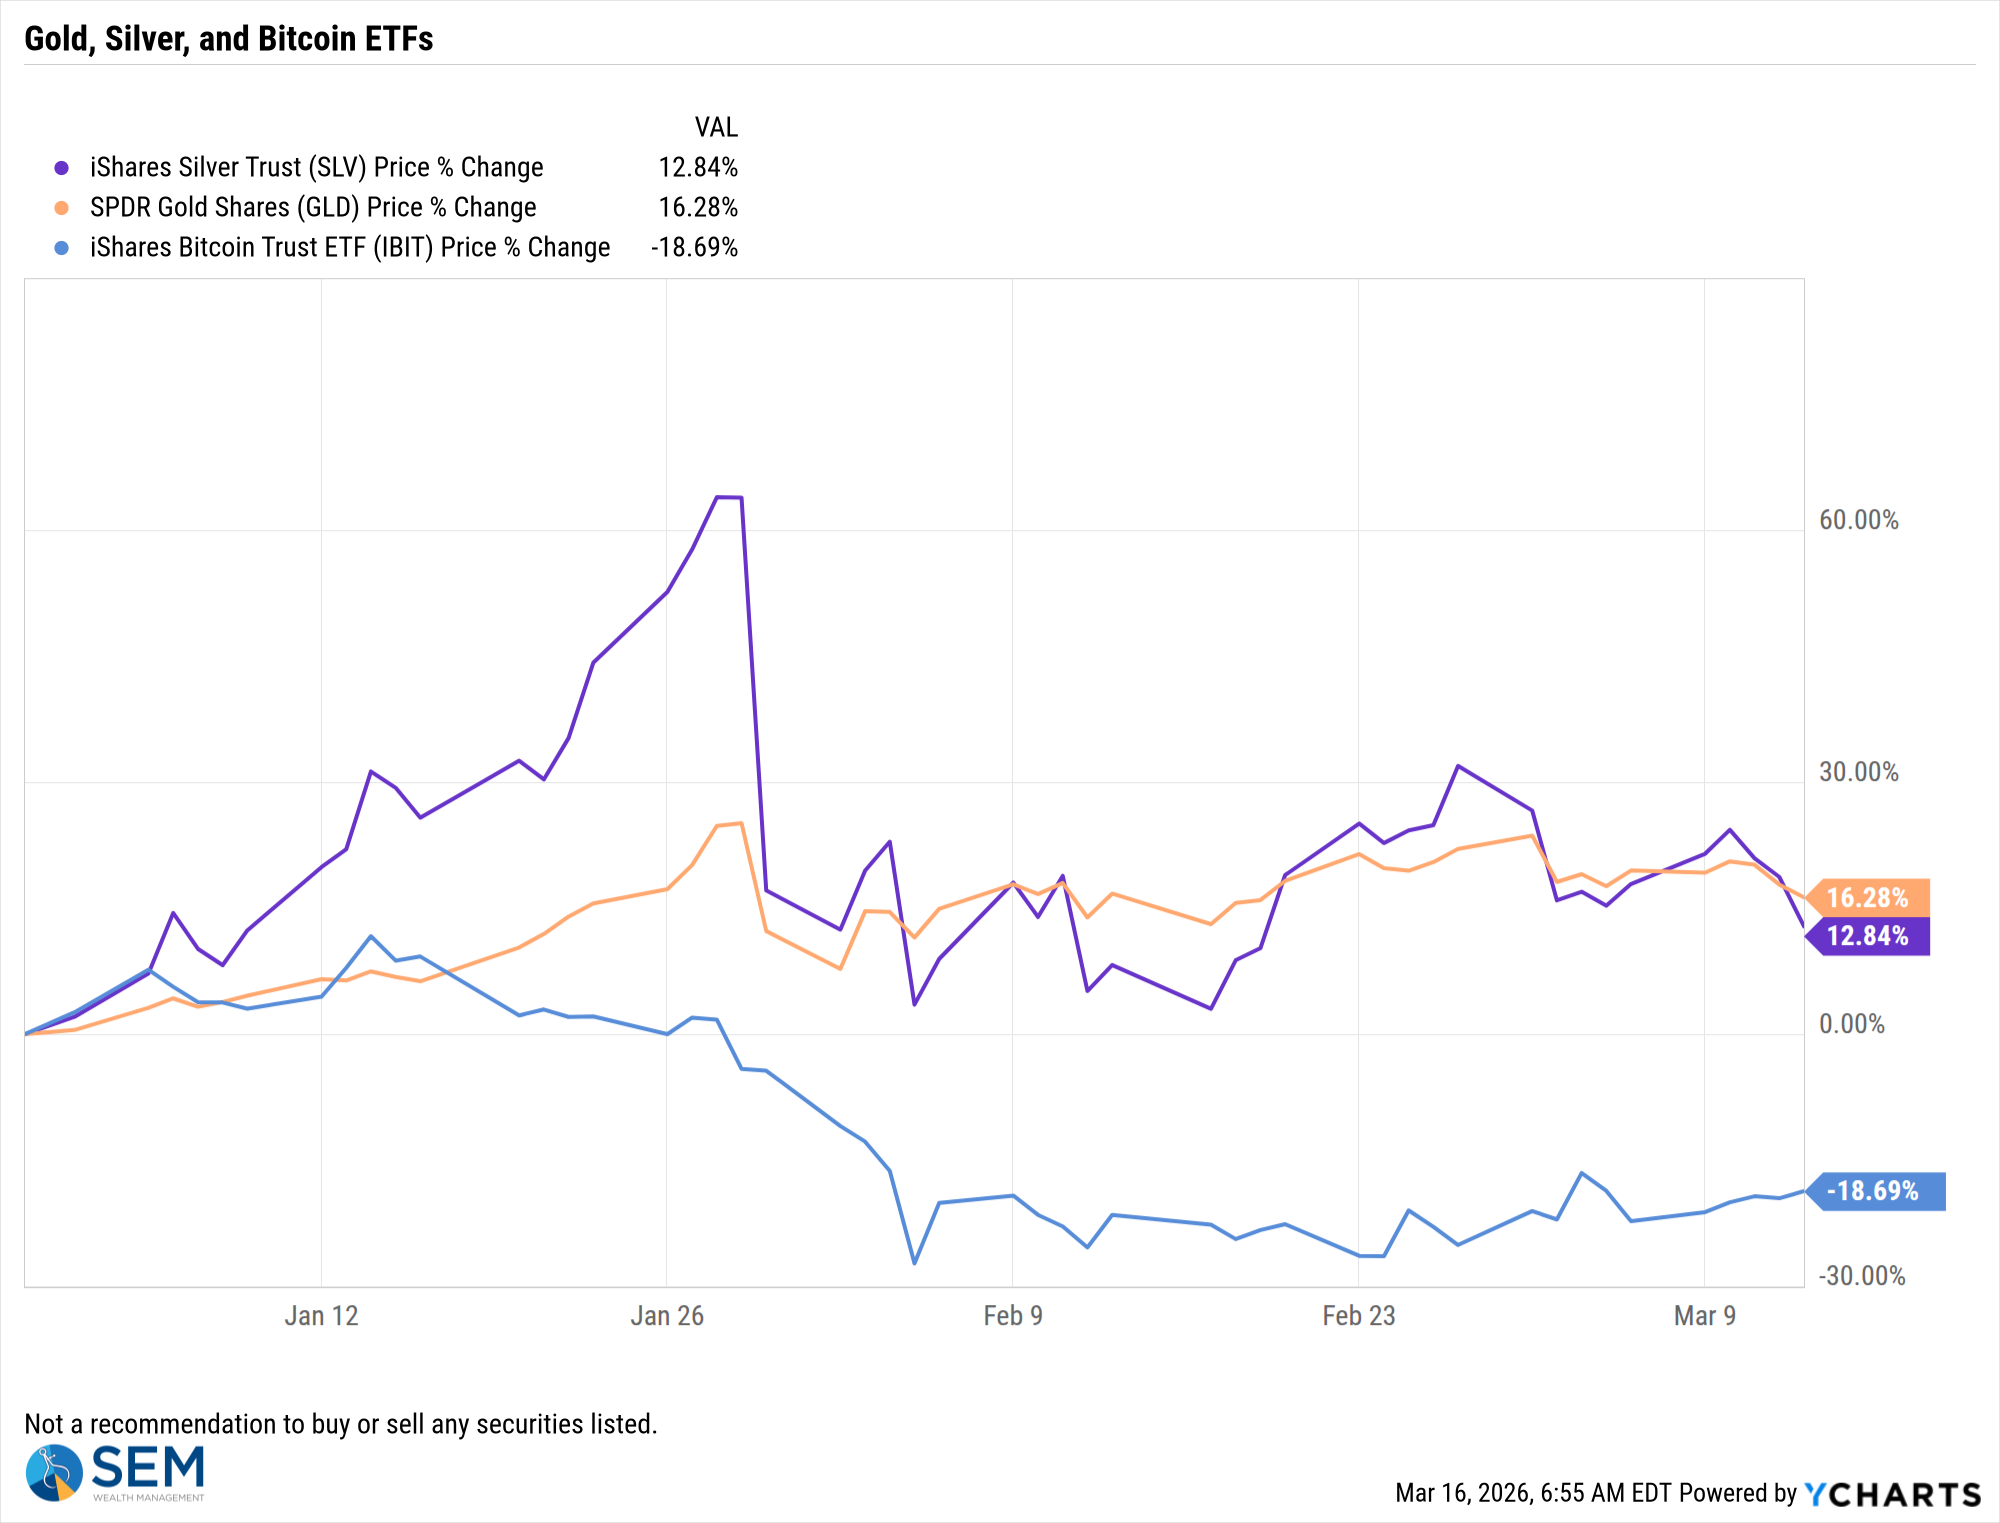Click the SEM Wealth Management logo
Viewport: 2000px width, 1523px height.
(115, 1472)
